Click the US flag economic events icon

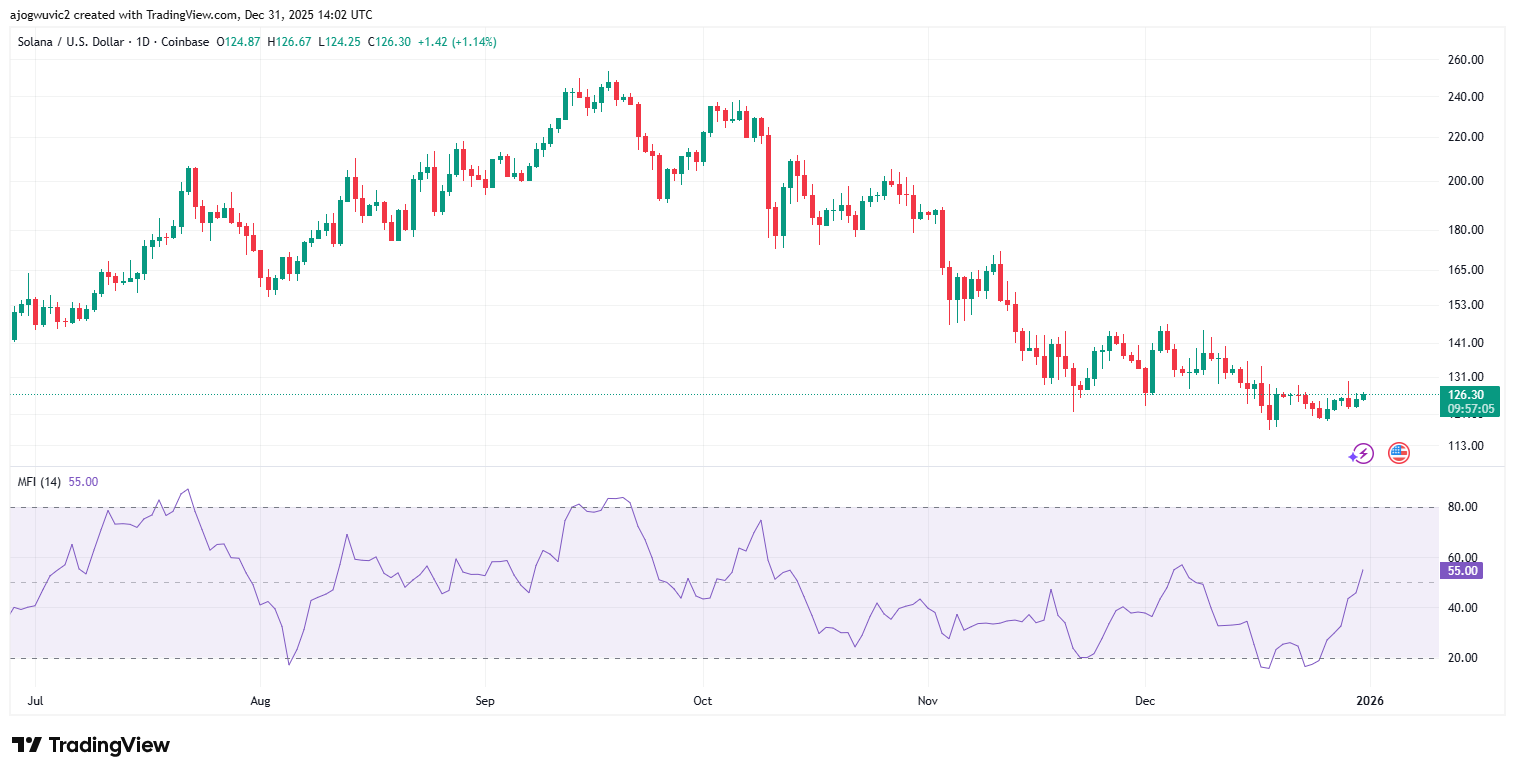click(x=1397, y=453)
